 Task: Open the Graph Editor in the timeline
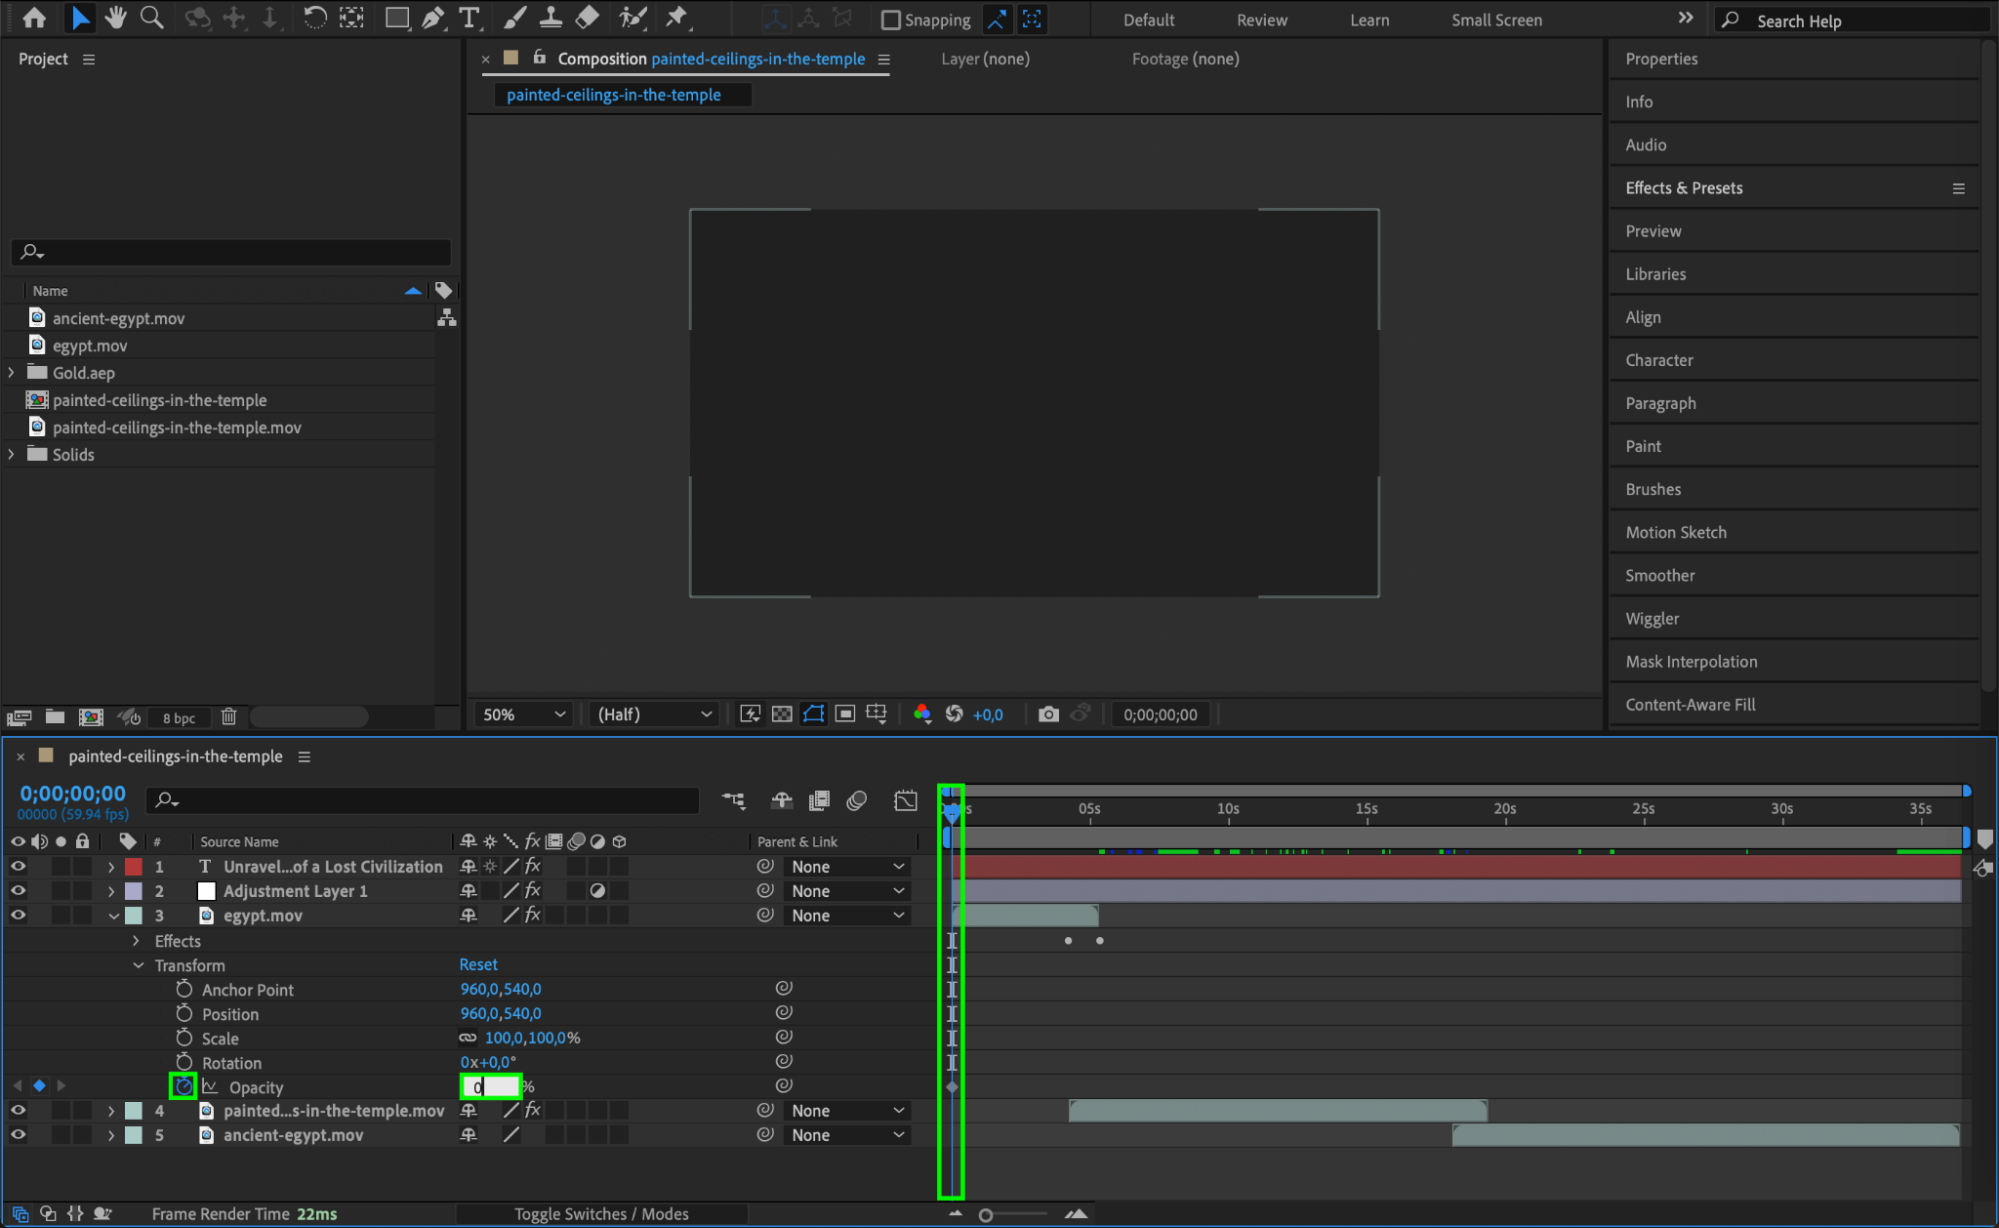click(905, 800)
